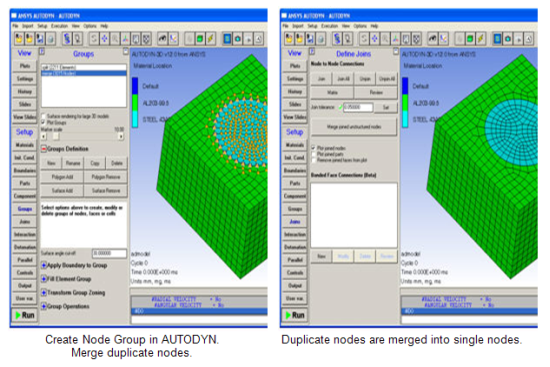Expand the Apply Boundary to Group section
The width and height of the screenshot is (550, 367).
click(x=44, y=265)
